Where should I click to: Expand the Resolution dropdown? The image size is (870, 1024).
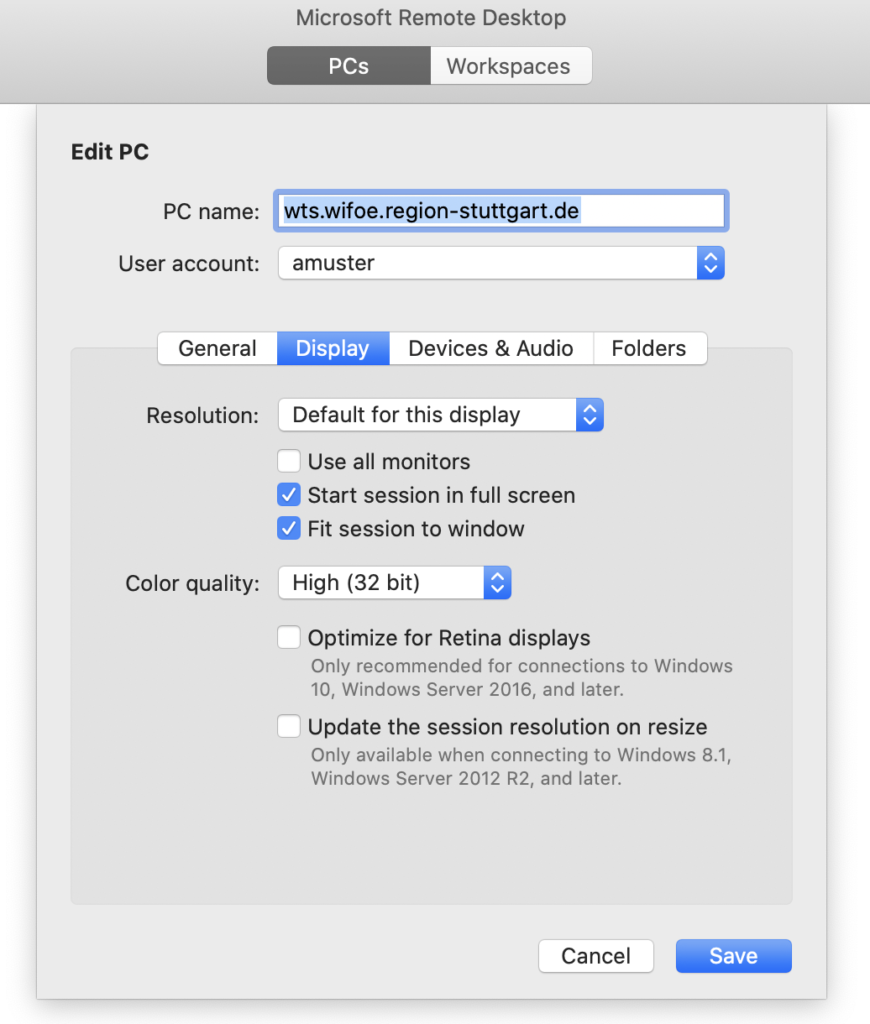tap(440, 415)
